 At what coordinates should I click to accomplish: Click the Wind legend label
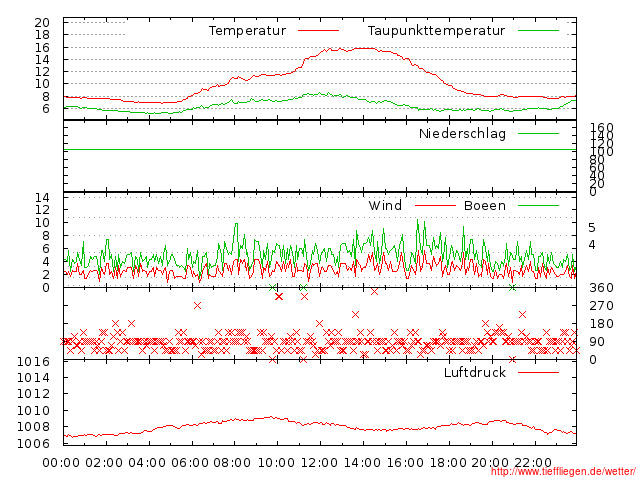point(385,205)
